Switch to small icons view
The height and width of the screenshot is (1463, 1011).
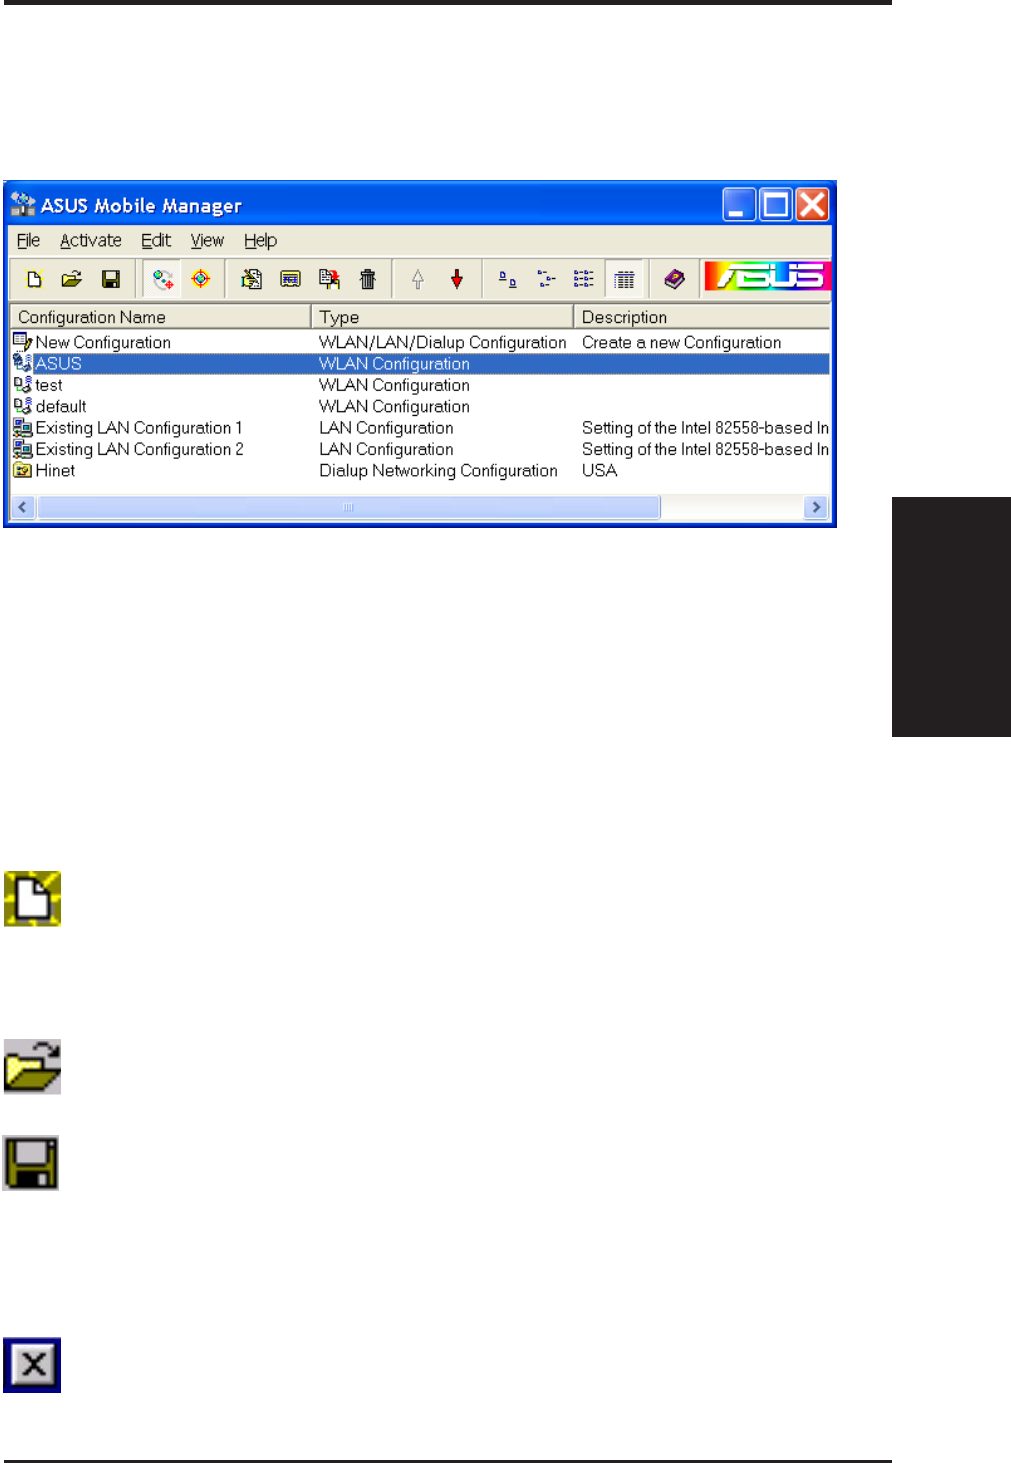546,279
